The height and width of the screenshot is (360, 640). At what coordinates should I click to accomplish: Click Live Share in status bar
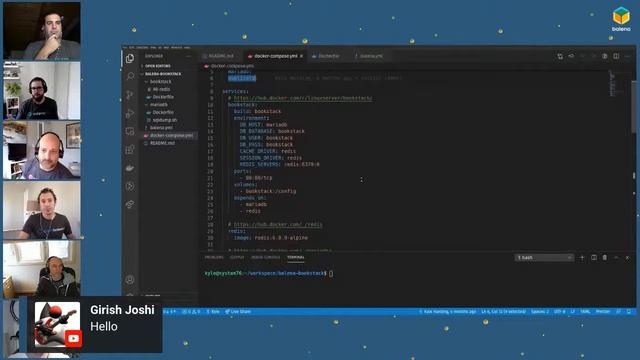pyautogui.click(x=238, y=311)
